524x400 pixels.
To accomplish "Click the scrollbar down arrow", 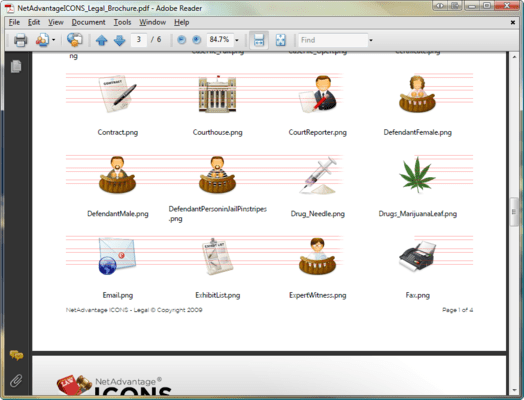I will (x=514, y=390).
